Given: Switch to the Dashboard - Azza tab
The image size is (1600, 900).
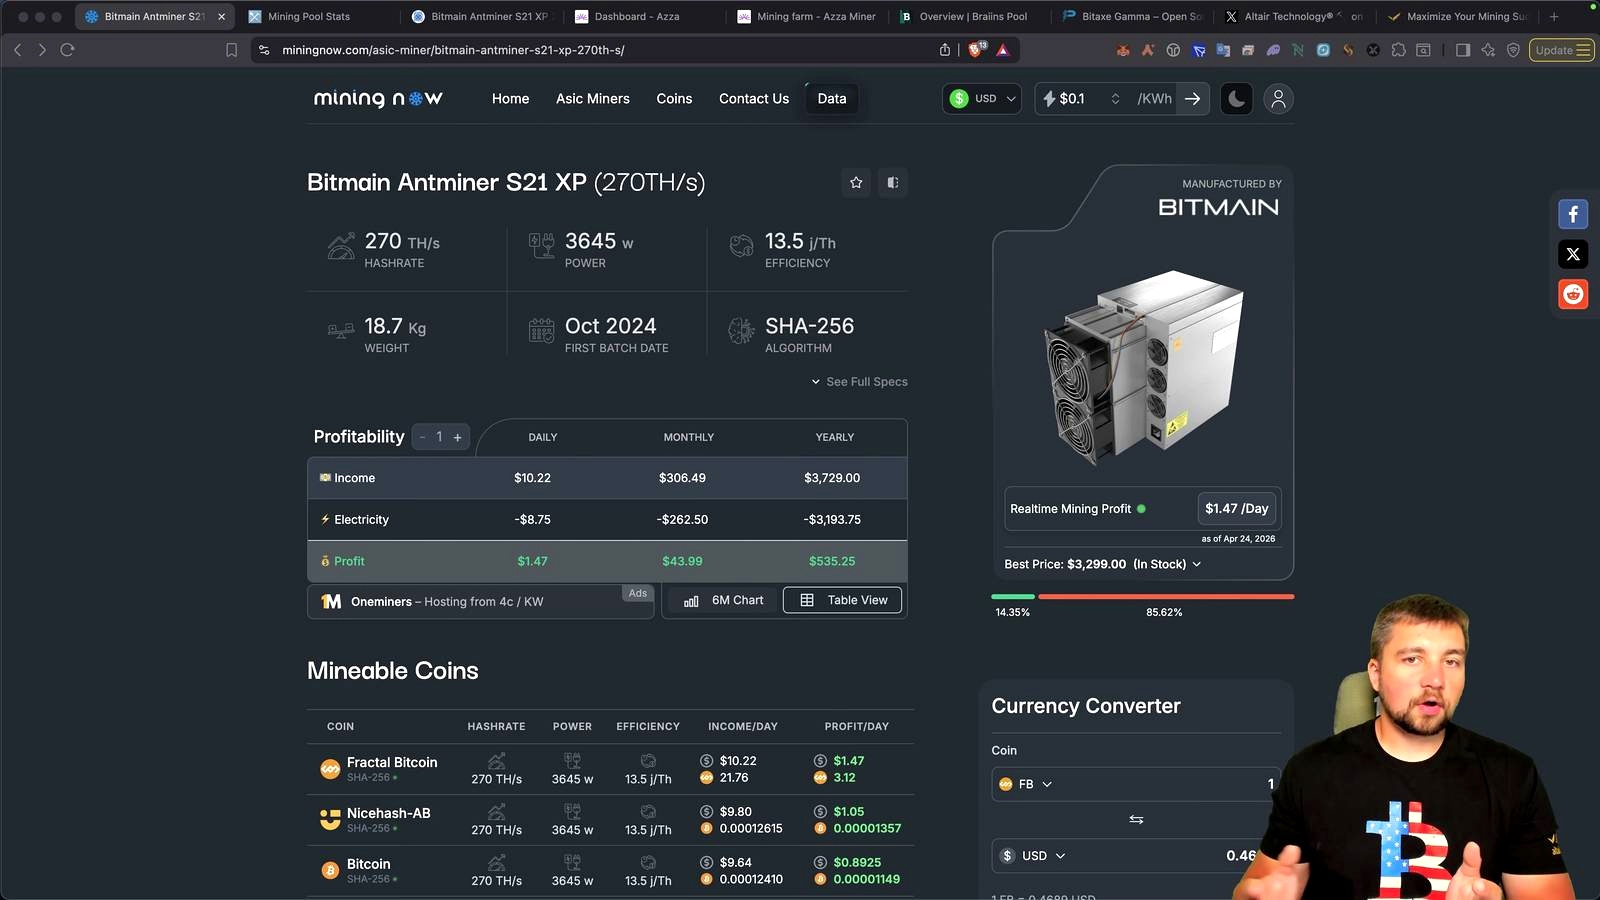Looking at the screenshot, I should tap(636, 17).
